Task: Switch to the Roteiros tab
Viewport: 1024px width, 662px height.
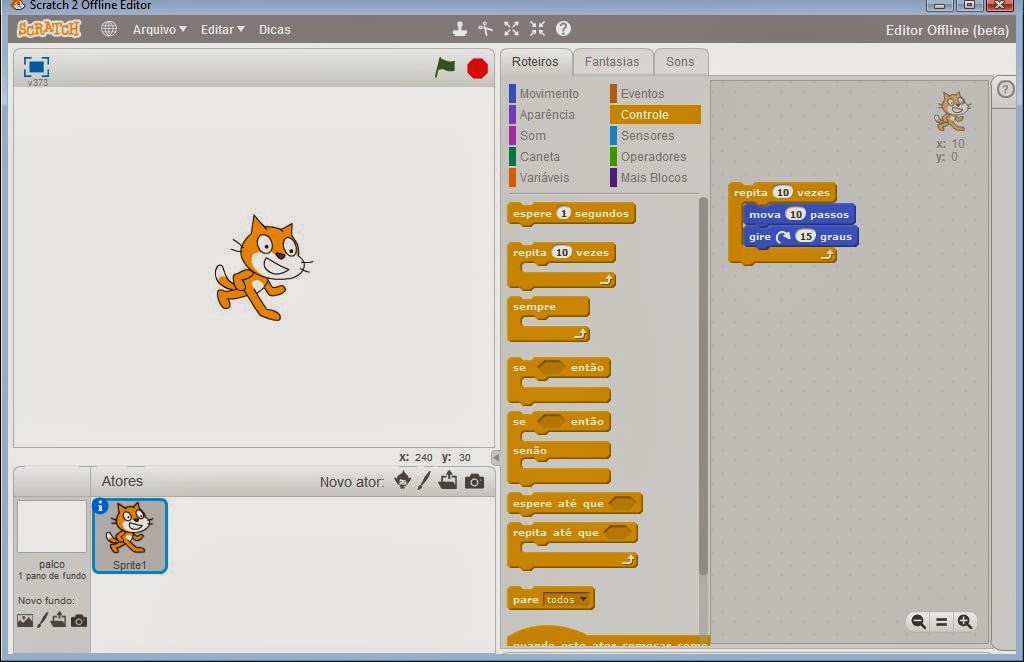Action: 535,62
